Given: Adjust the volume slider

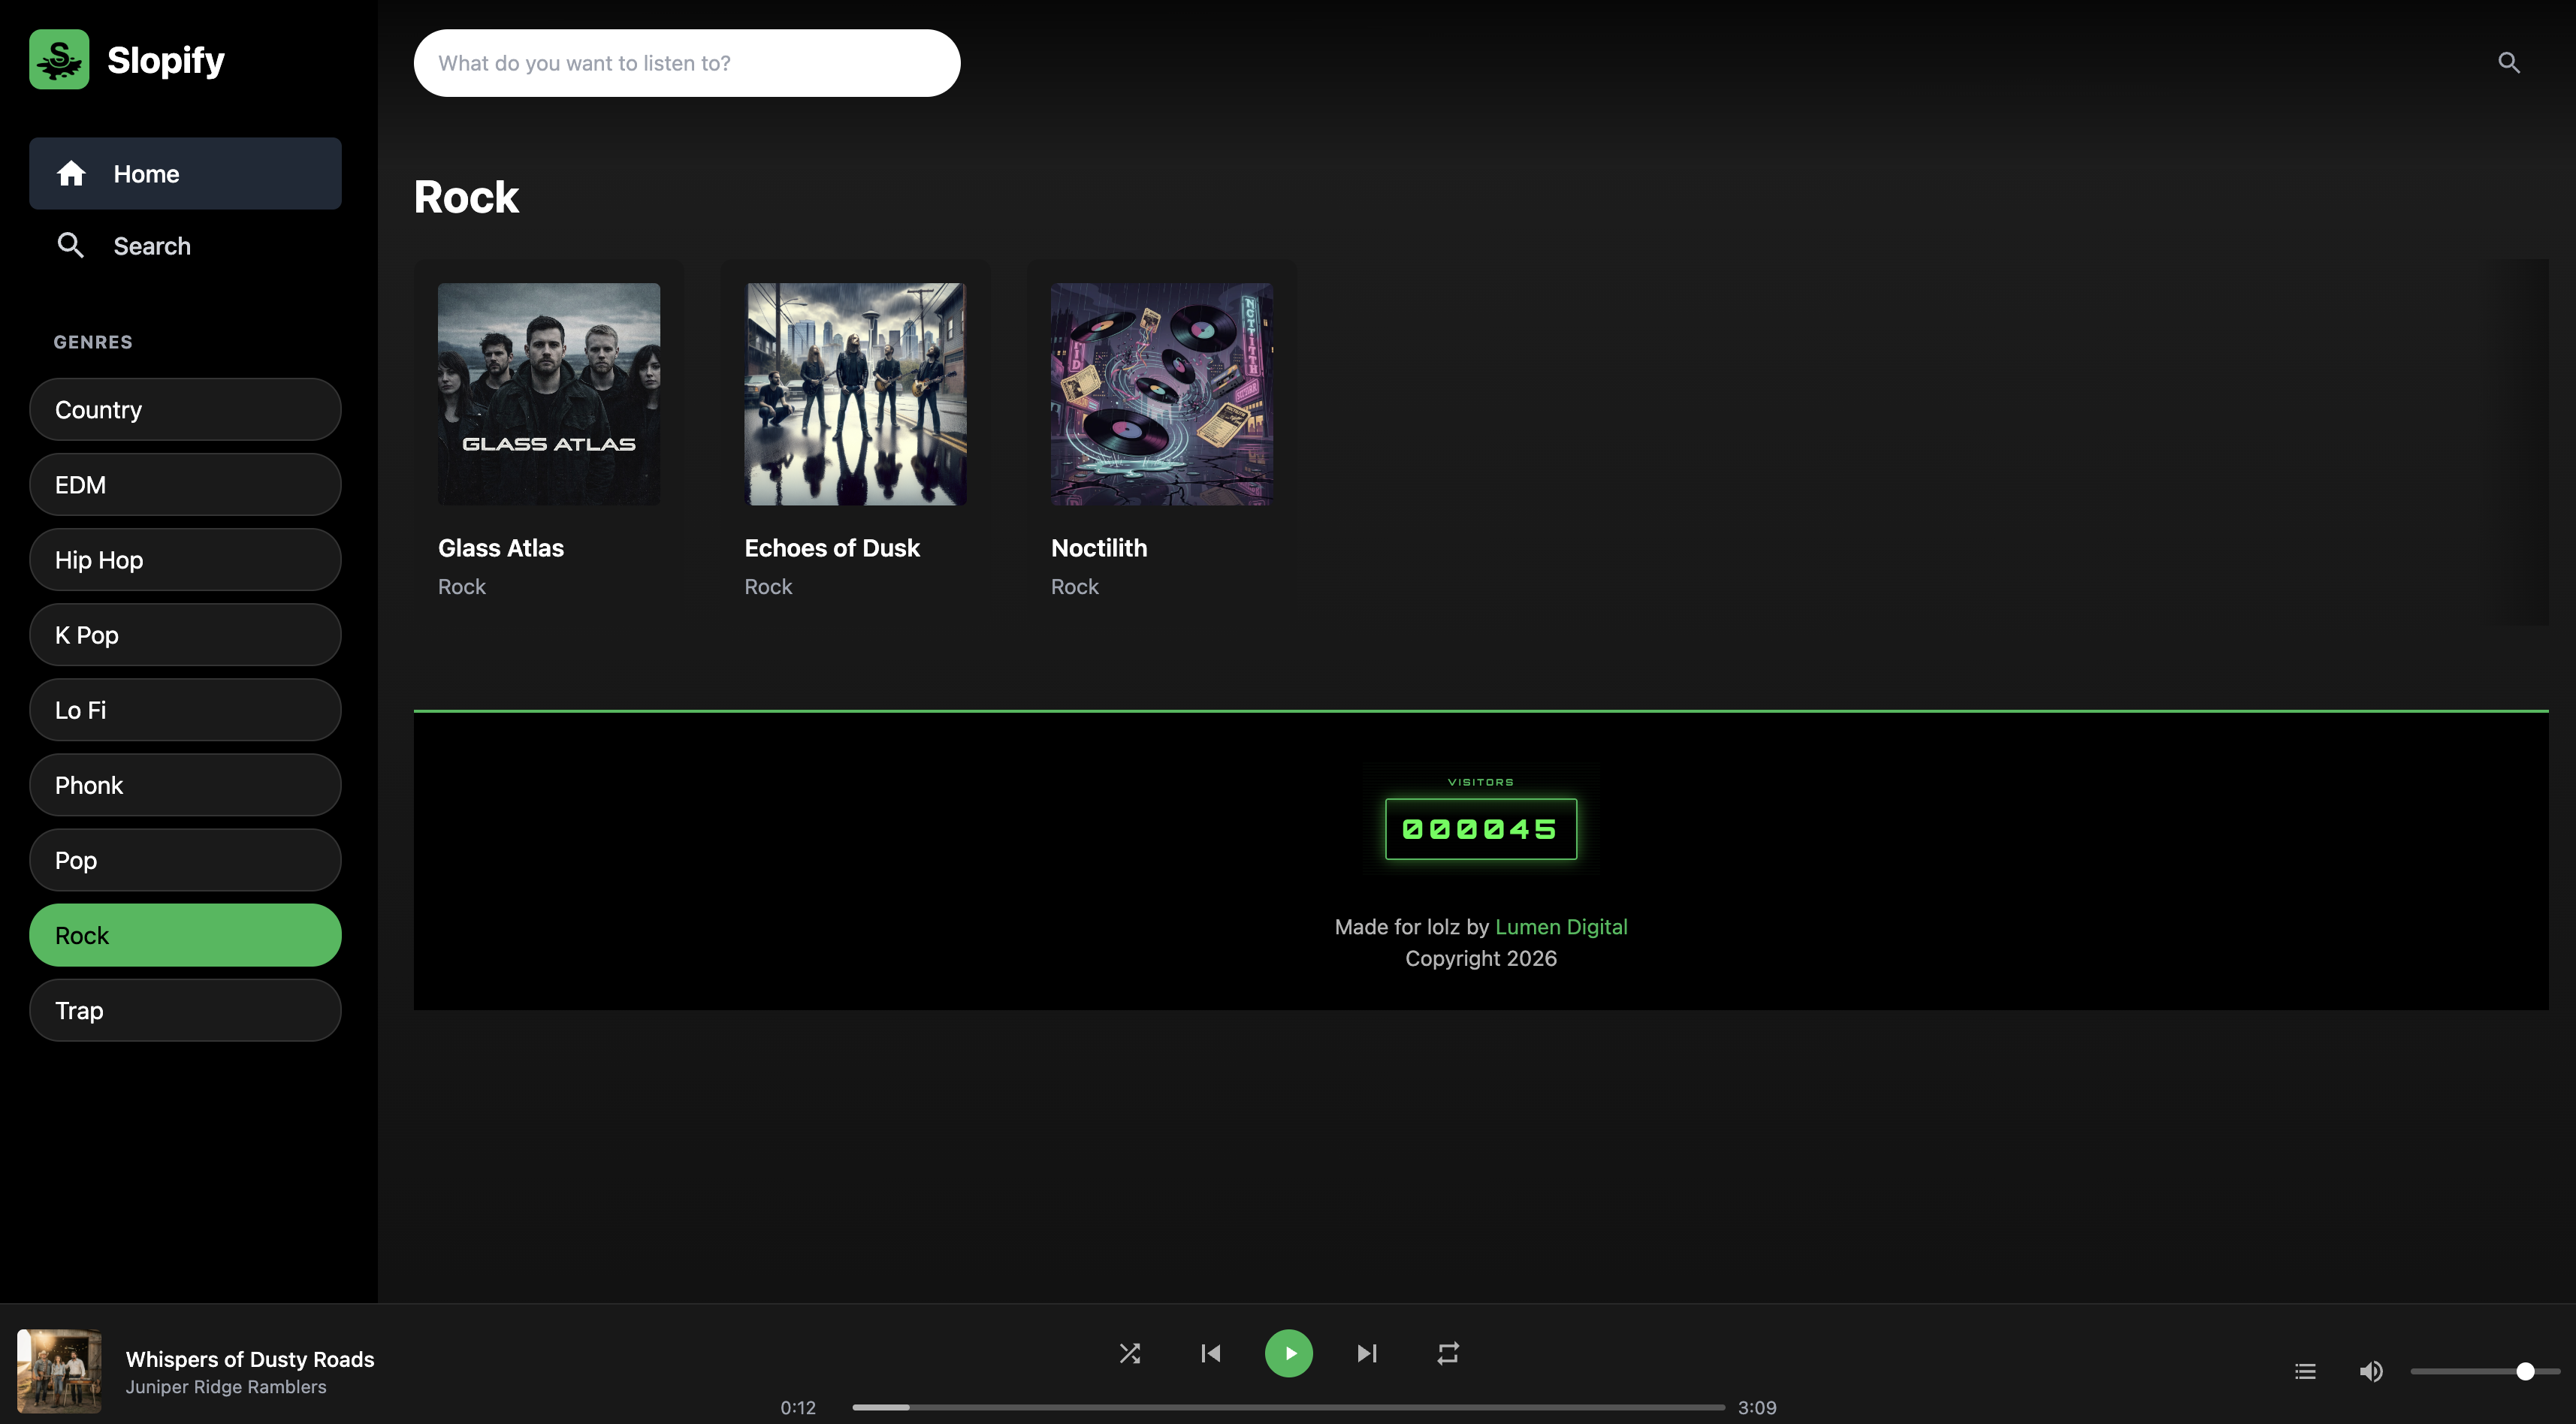Looking at the screenshot, I should coord(2484,1371).
